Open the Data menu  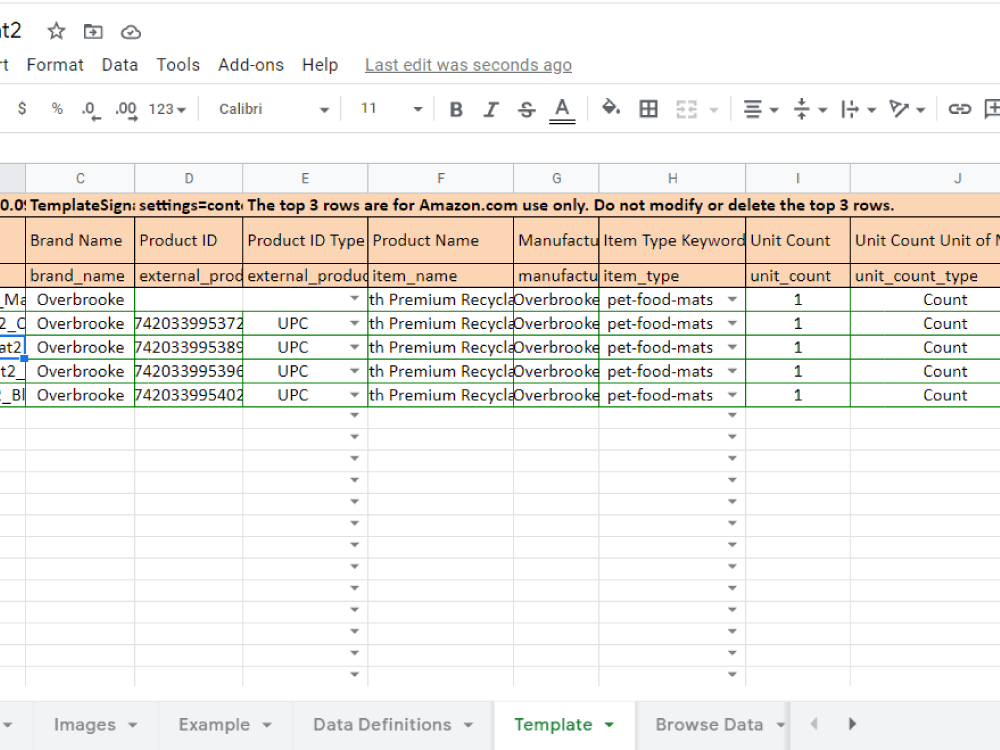click(120, 64)
